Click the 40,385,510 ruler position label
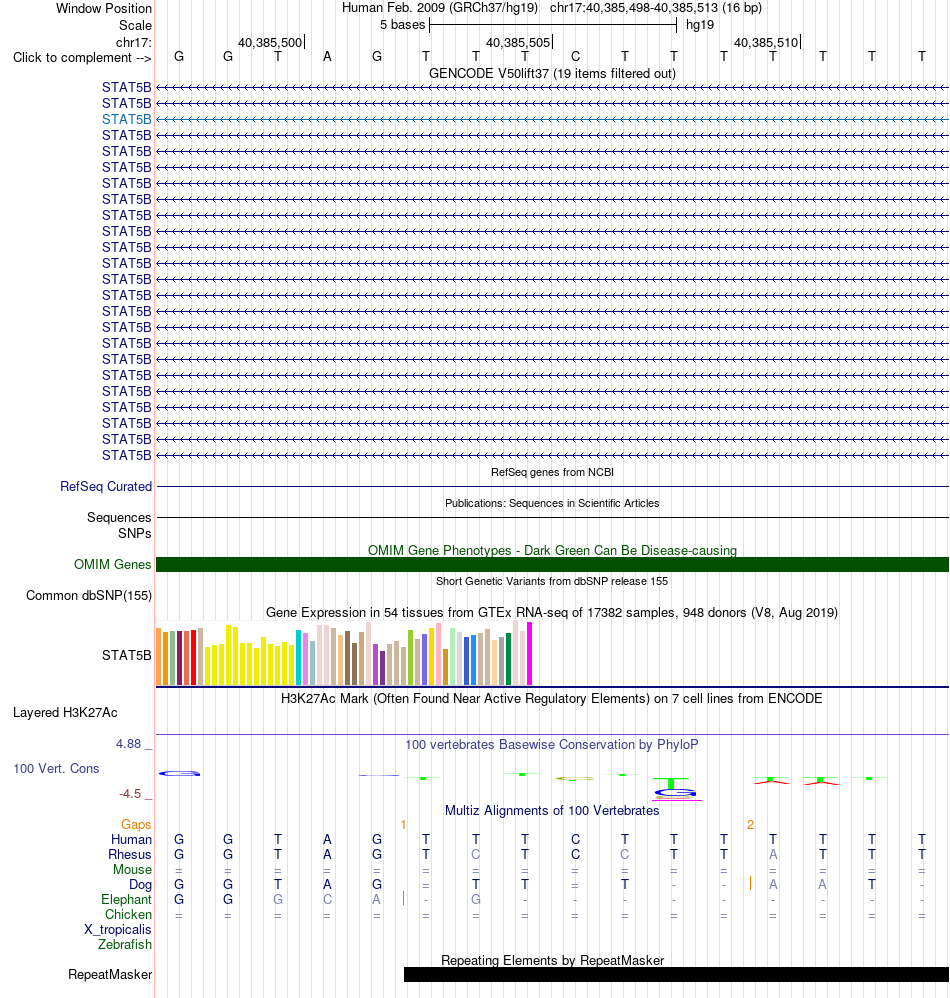Screen dimensions: 950x998 pos(765,43)
